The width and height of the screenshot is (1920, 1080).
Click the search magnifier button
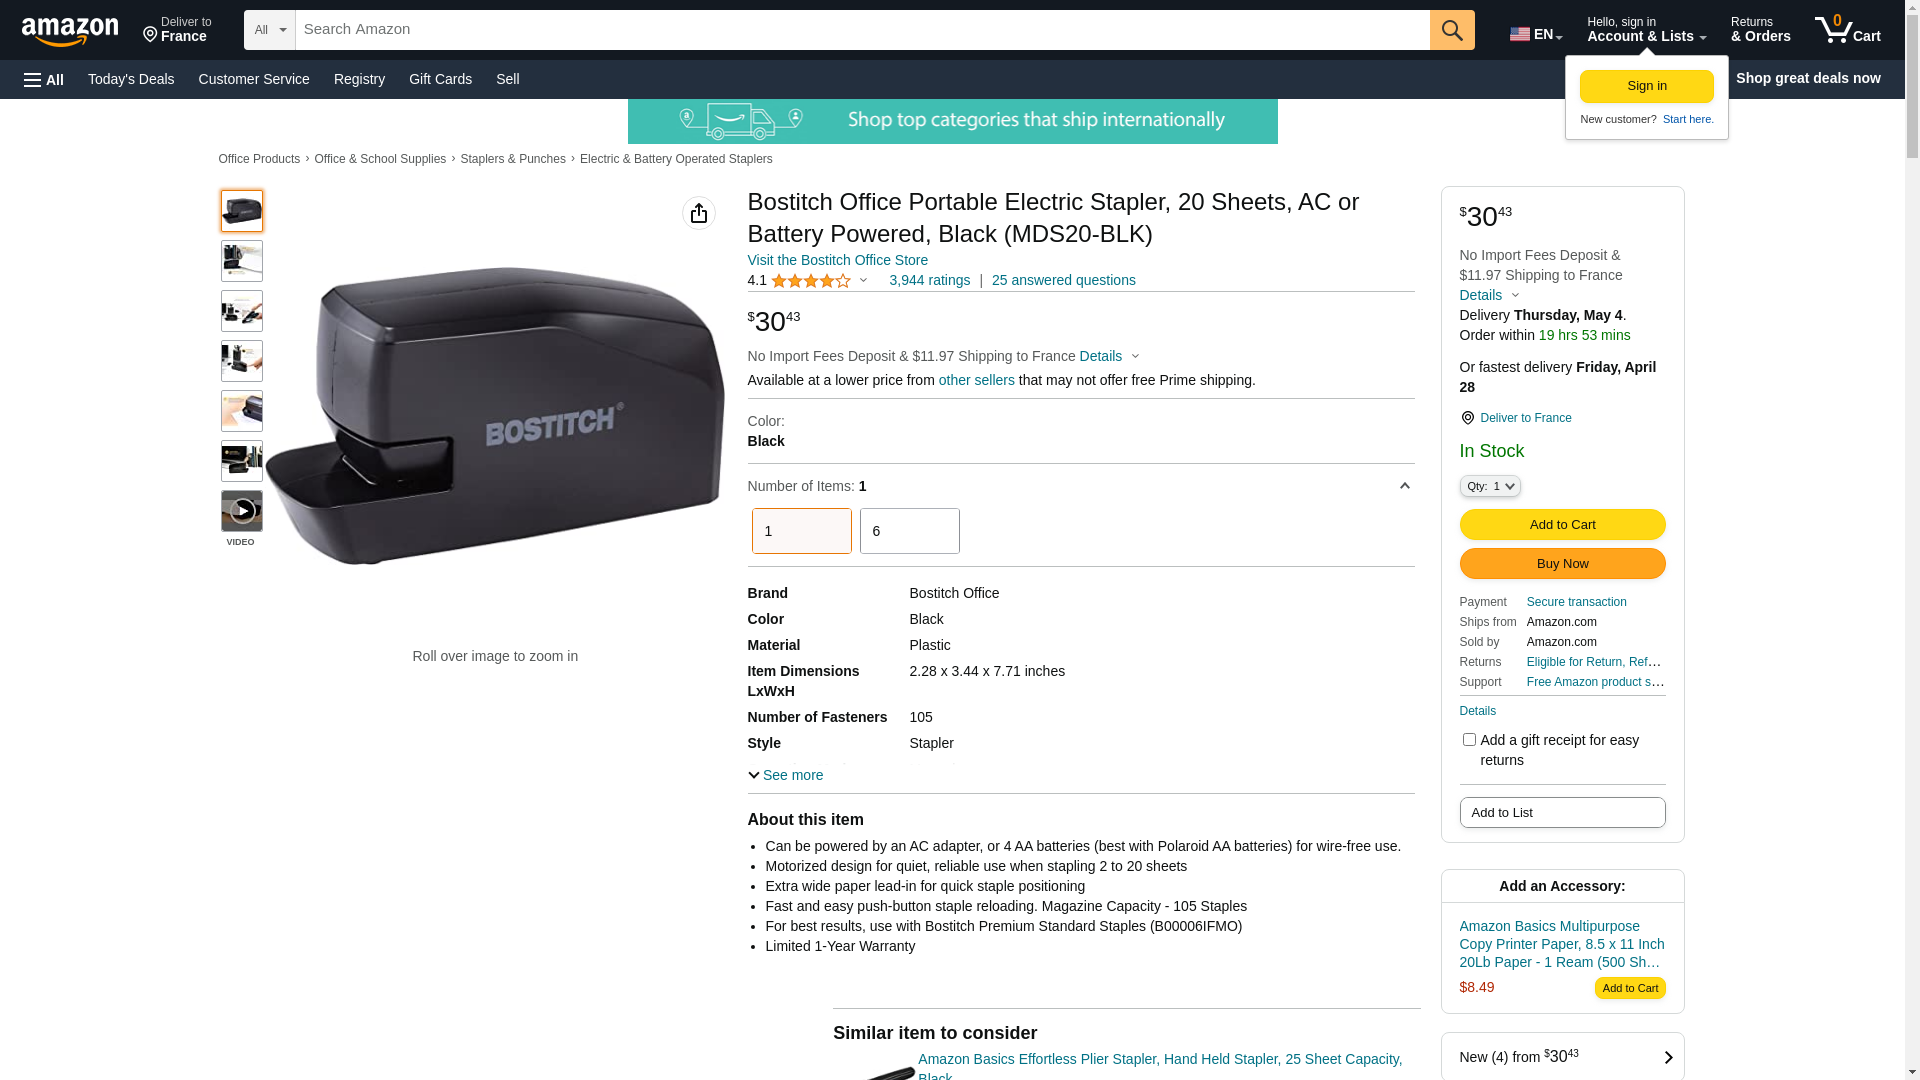point(1452,30)
